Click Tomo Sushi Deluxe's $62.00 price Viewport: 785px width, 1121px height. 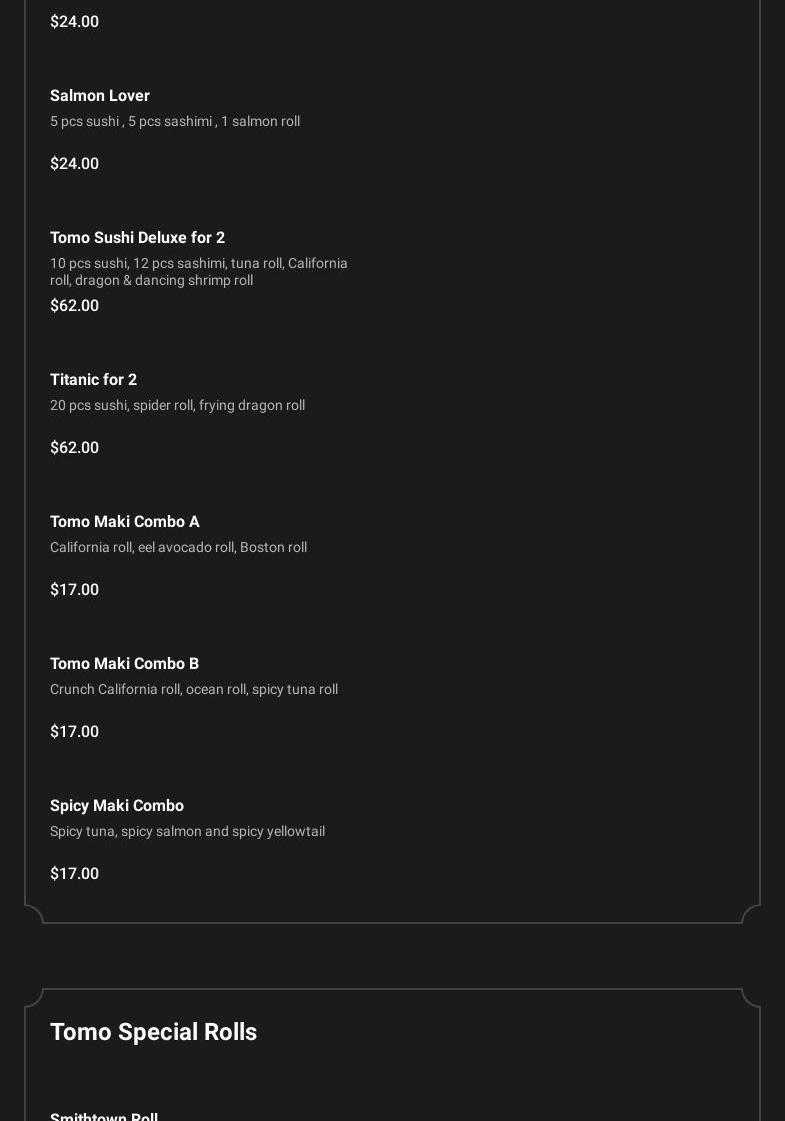pyautogui.click(x=75, y=306)
